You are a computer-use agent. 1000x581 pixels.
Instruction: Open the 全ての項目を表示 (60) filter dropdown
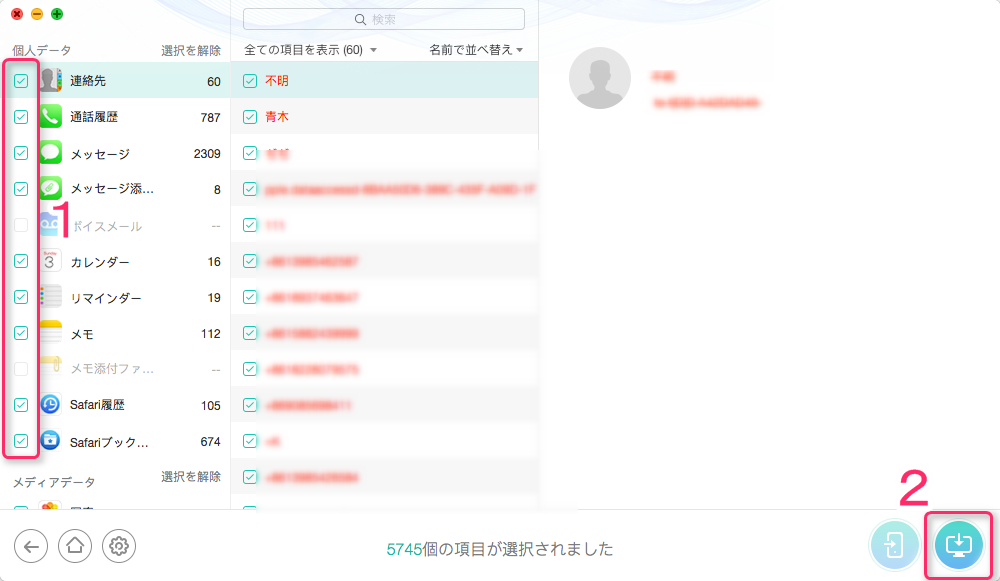[310, 50]
